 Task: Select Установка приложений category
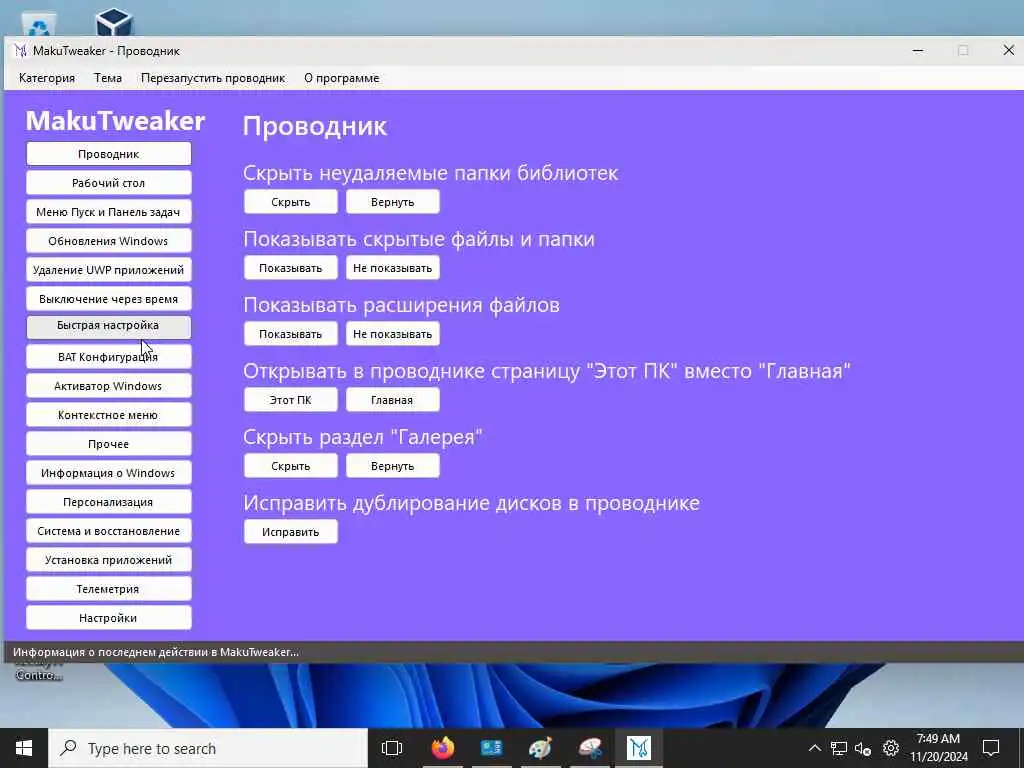point(108,560)
